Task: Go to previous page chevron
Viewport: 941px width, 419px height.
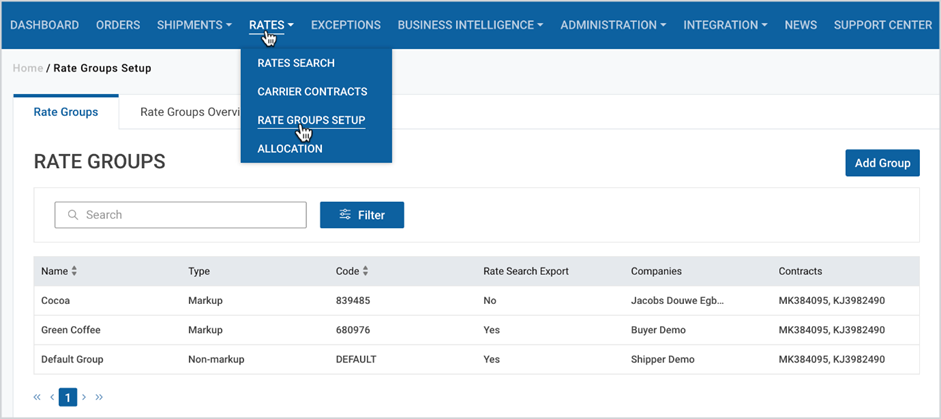Action: [x=52, y=397]
